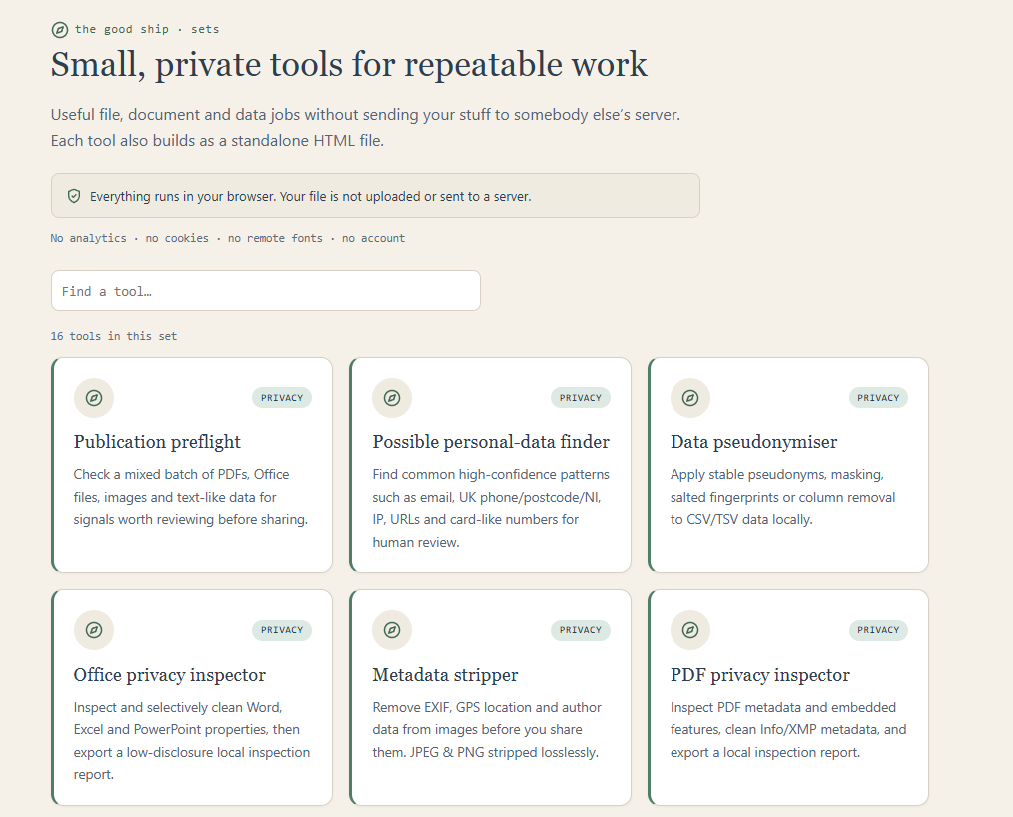Click the 'Useful file, document and data jobs' paragraph
The height and width of the screenshot is (817, 1013).
click(x=366, y=127)
